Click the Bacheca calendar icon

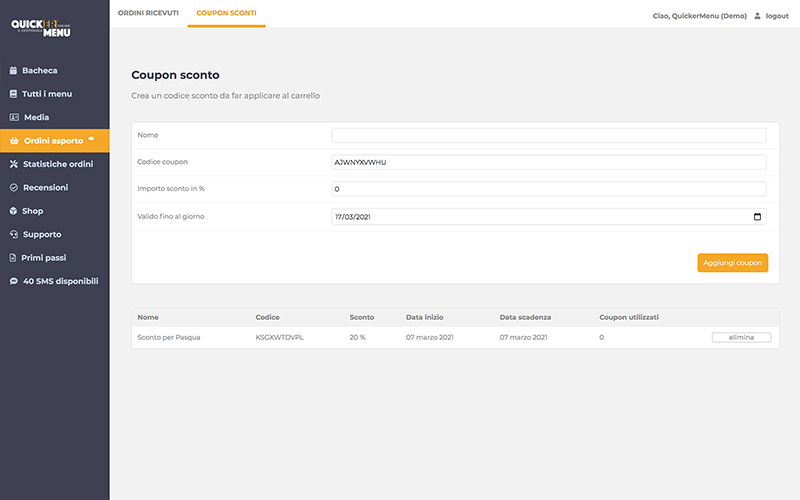13,70
